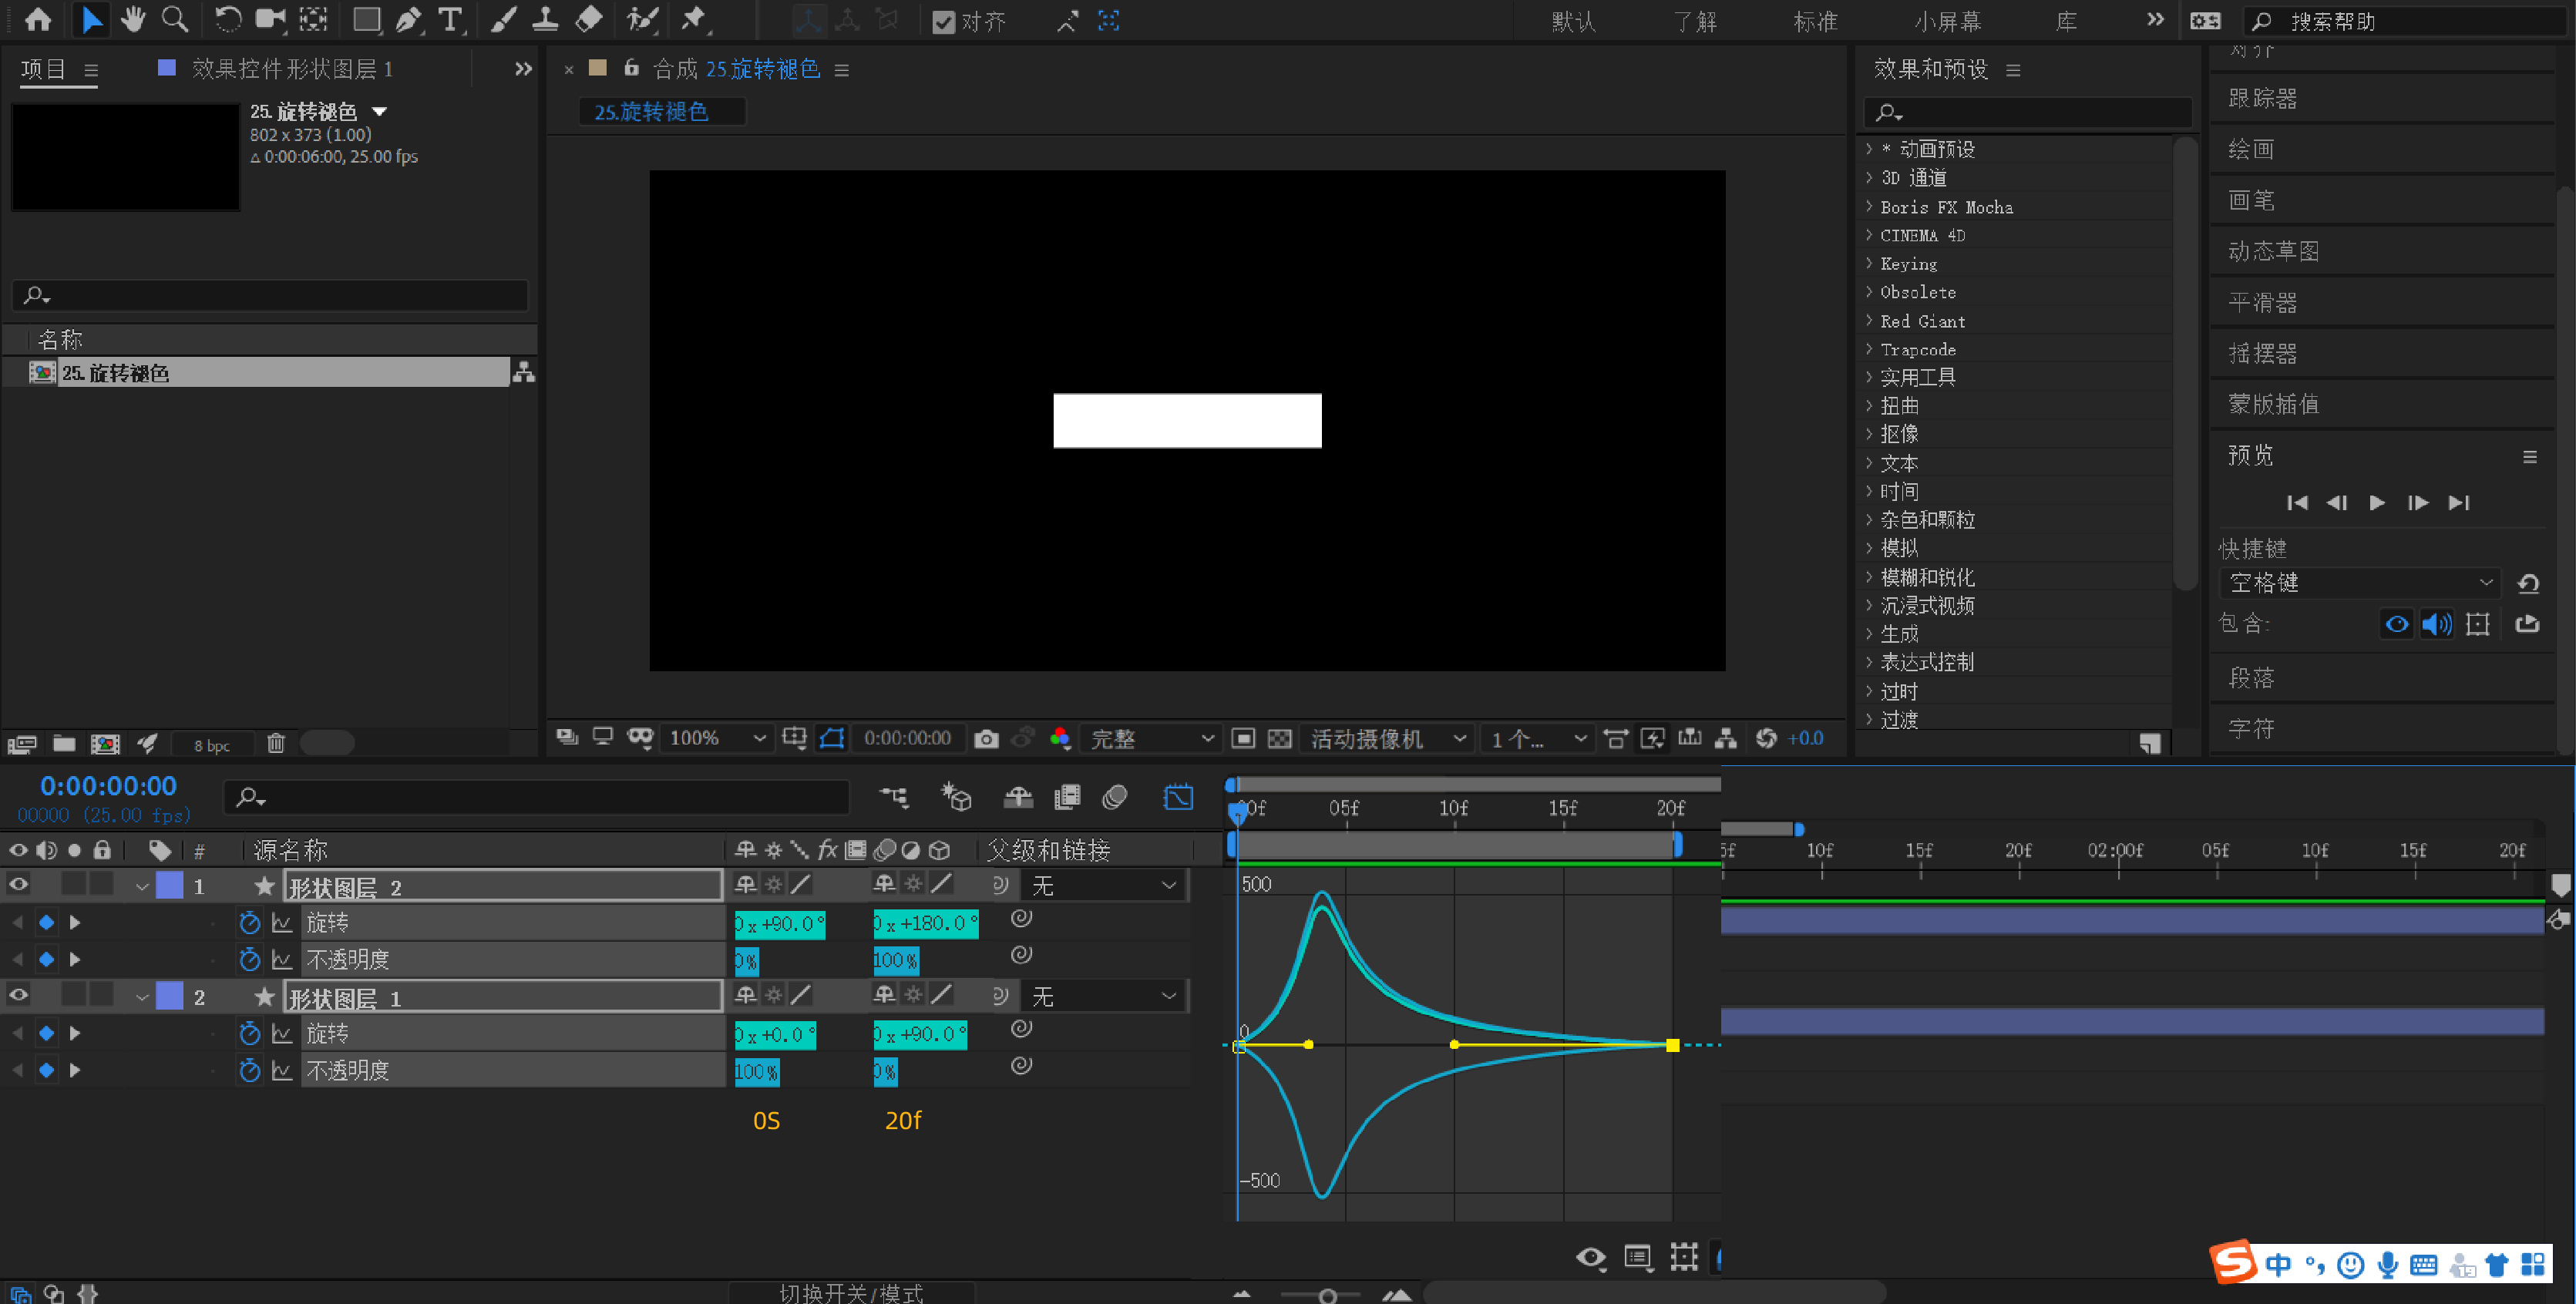Screen dimensions: 2576x1304
Task: Select the Rectangle shape tool
Action: pyautogui.click(x=366, y=20)
